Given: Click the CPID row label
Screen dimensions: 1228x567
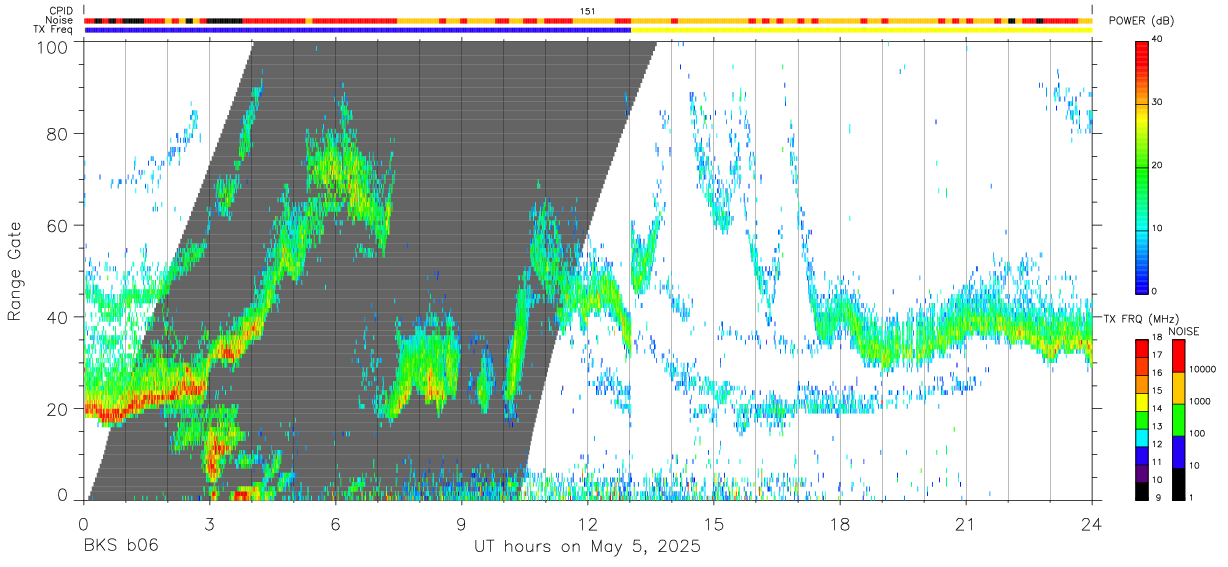Looking at the screenshot, I should point(62,11).
